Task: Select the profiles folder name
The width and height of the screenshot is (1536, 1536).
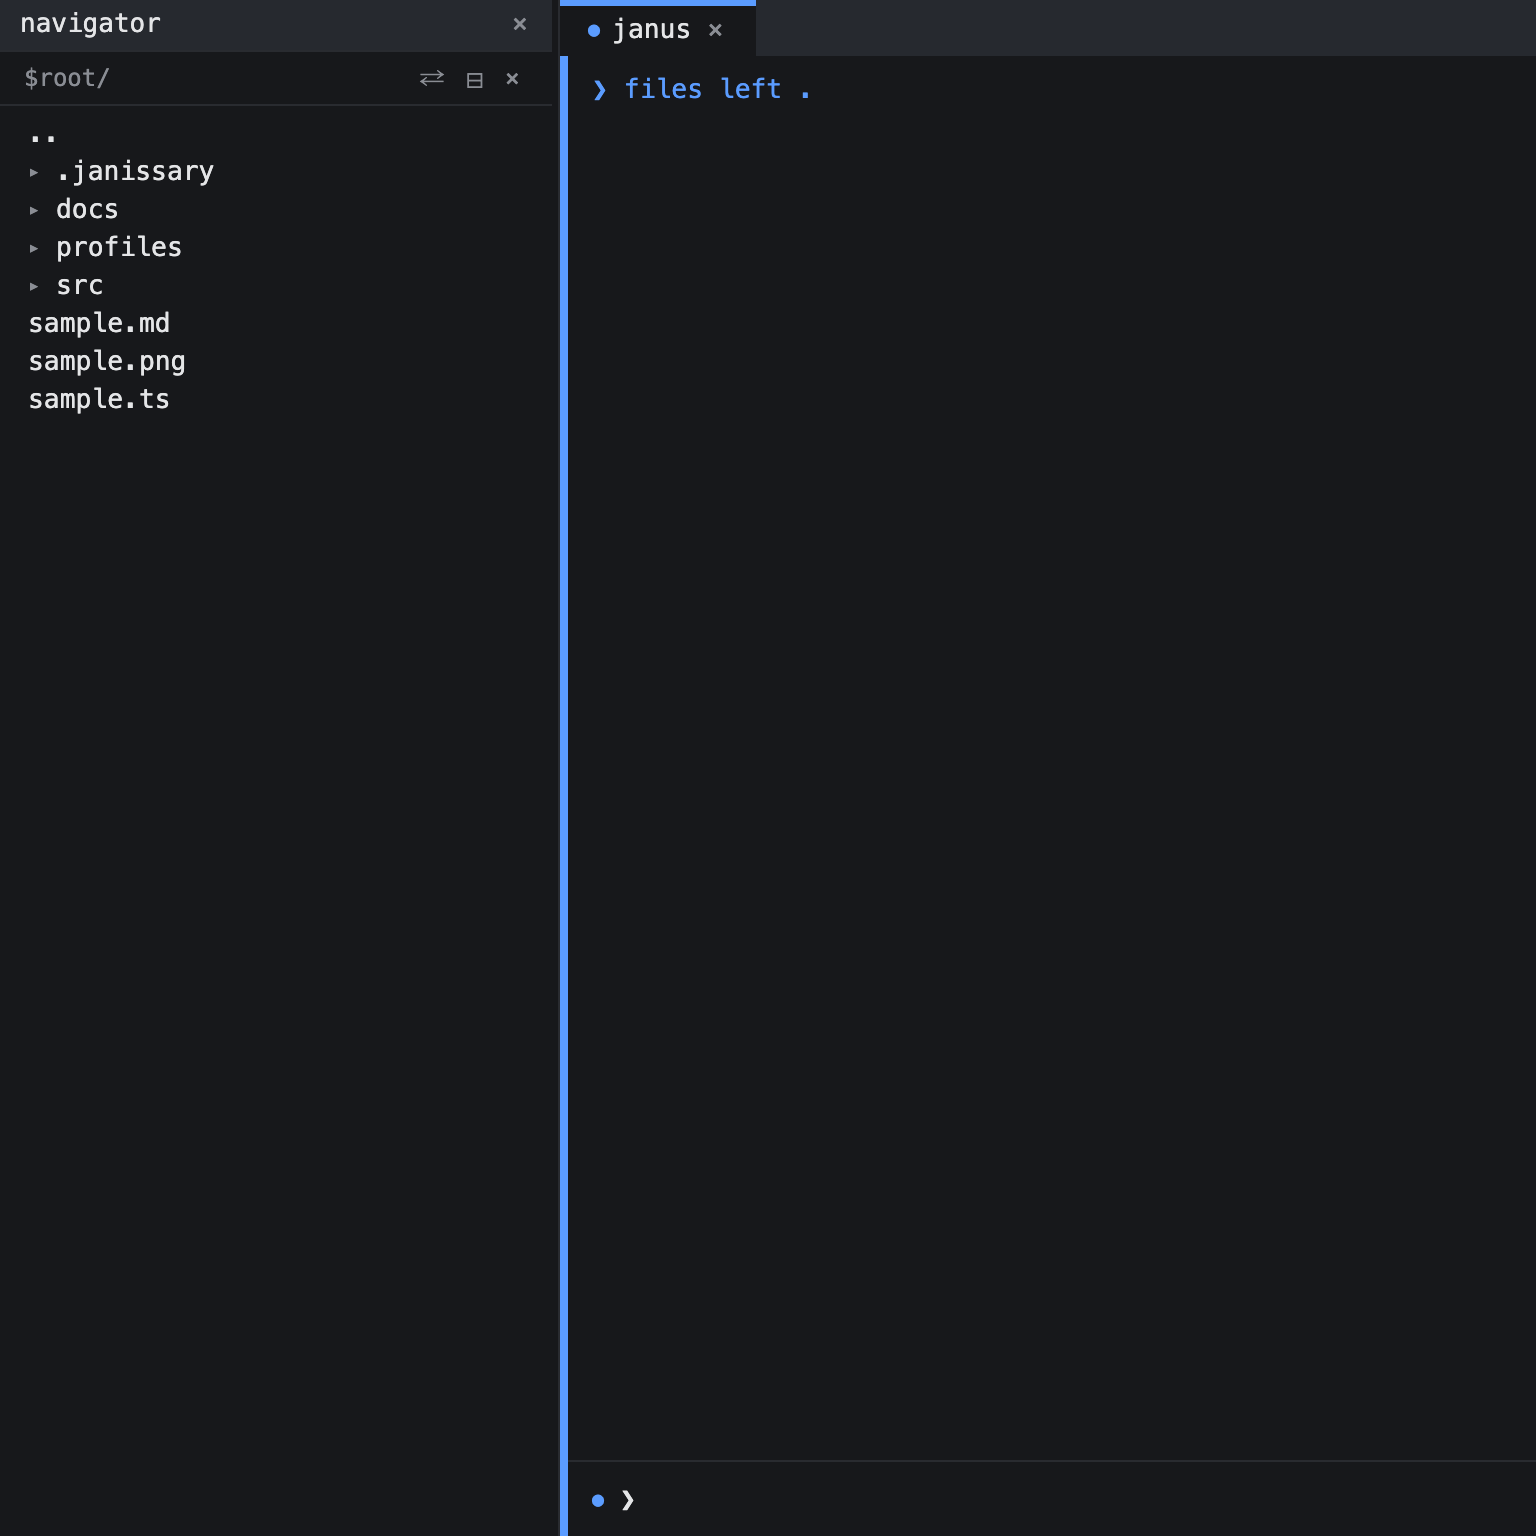Action: click(119, 247)
